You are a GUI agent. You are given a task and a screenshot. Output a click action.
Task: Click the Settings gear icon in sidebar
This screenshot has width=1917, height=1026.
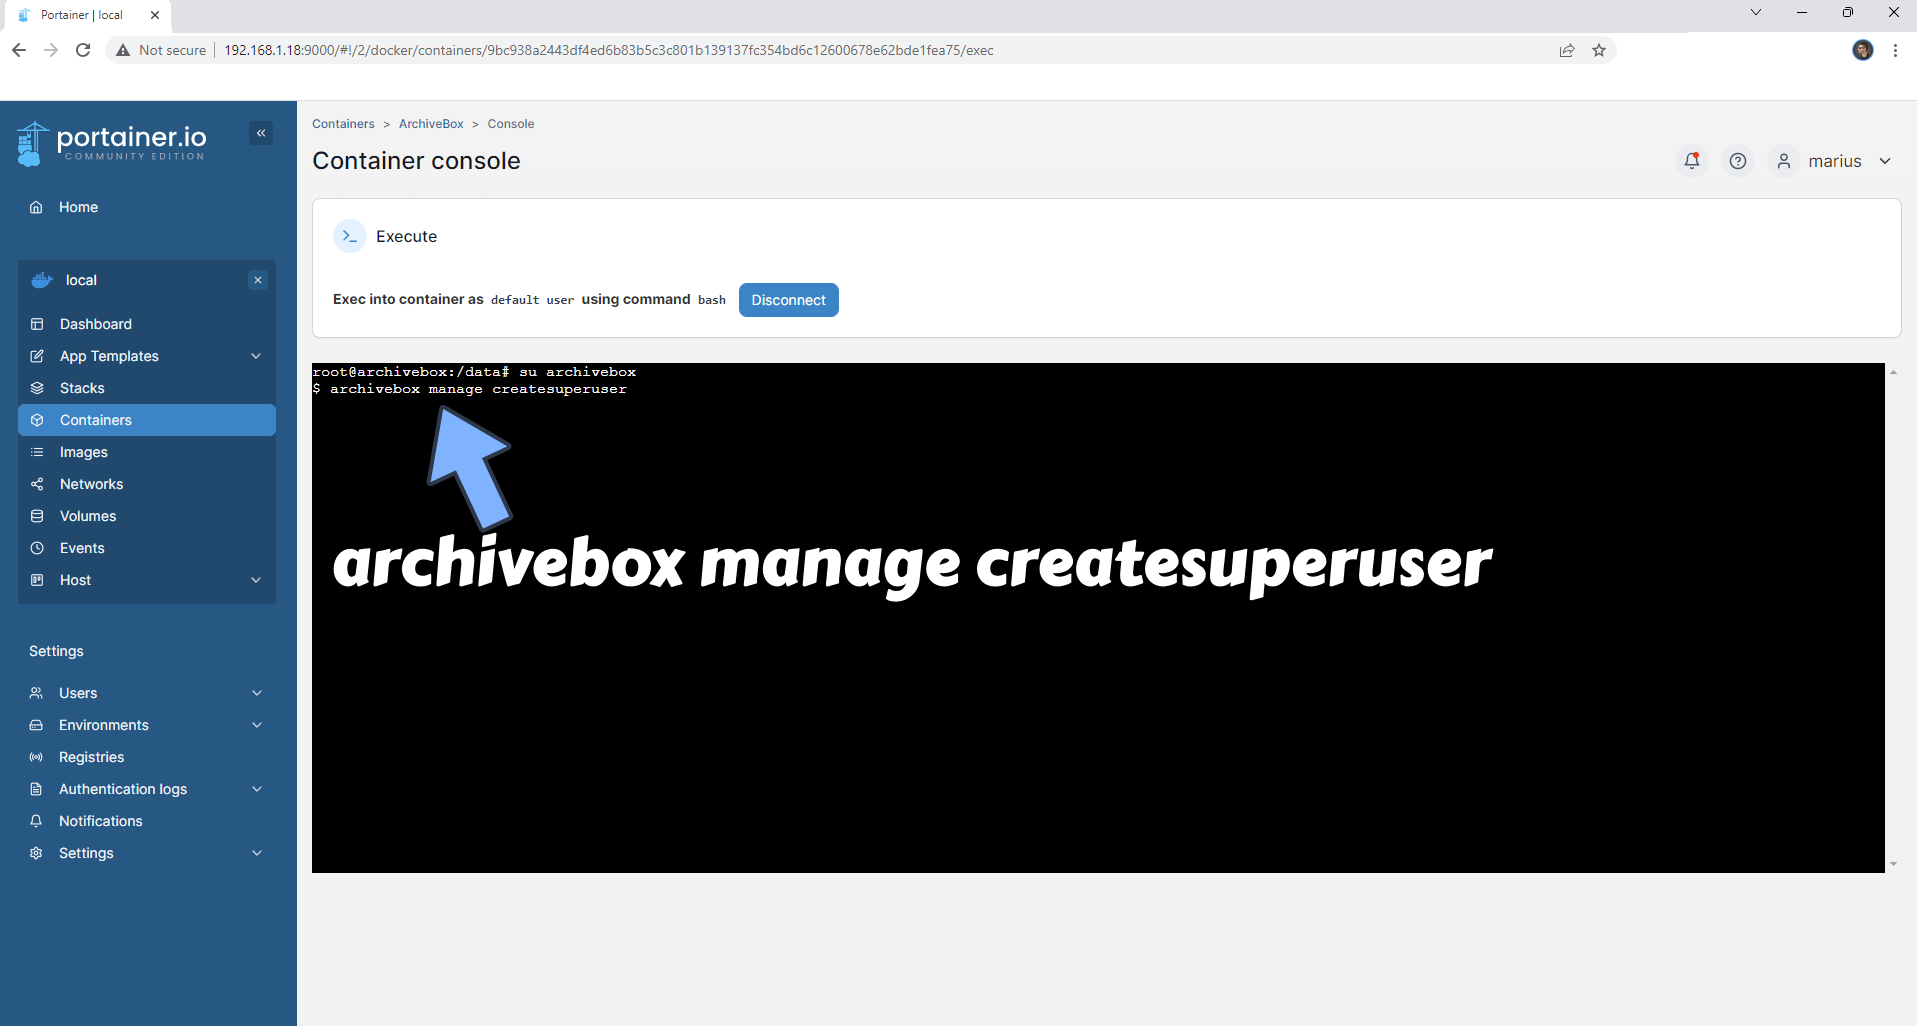click(36, 853)
